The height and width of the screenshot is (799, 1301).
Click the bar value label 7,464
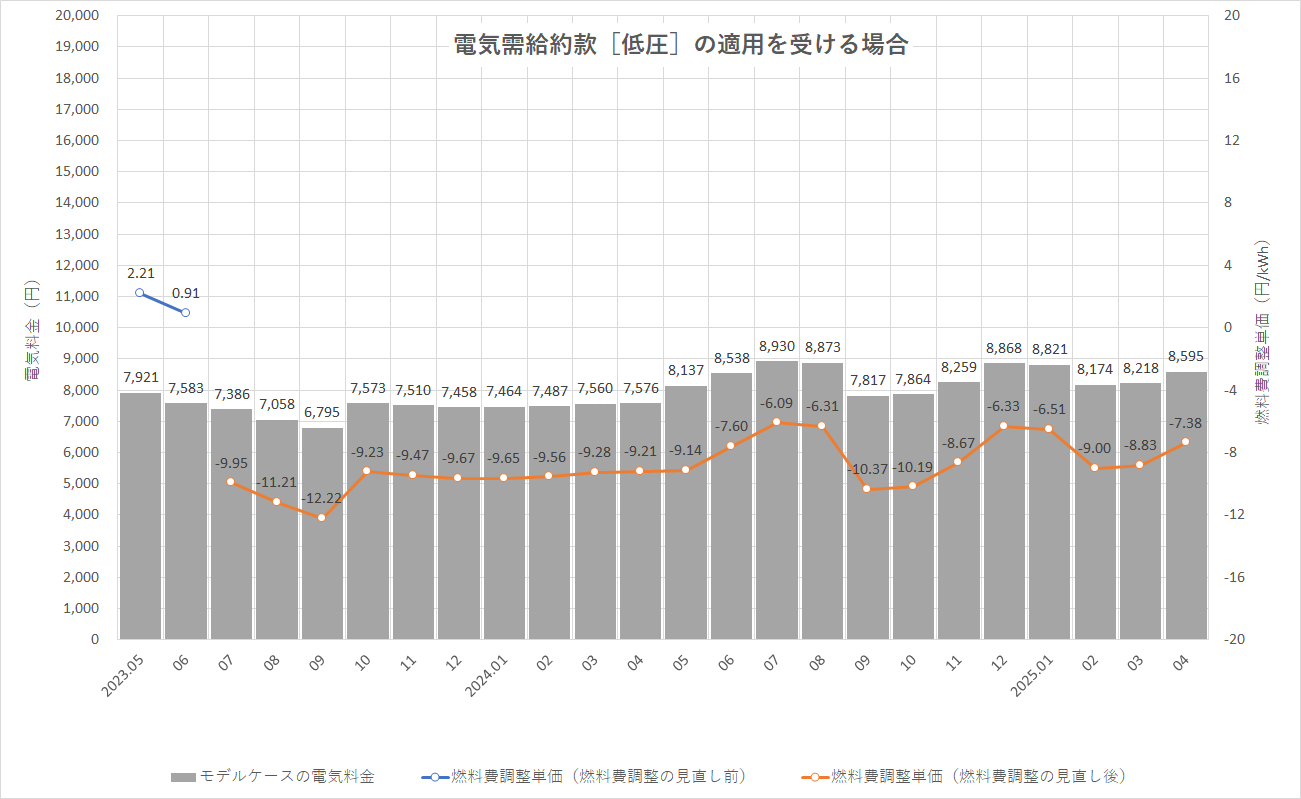coord(504,391)
